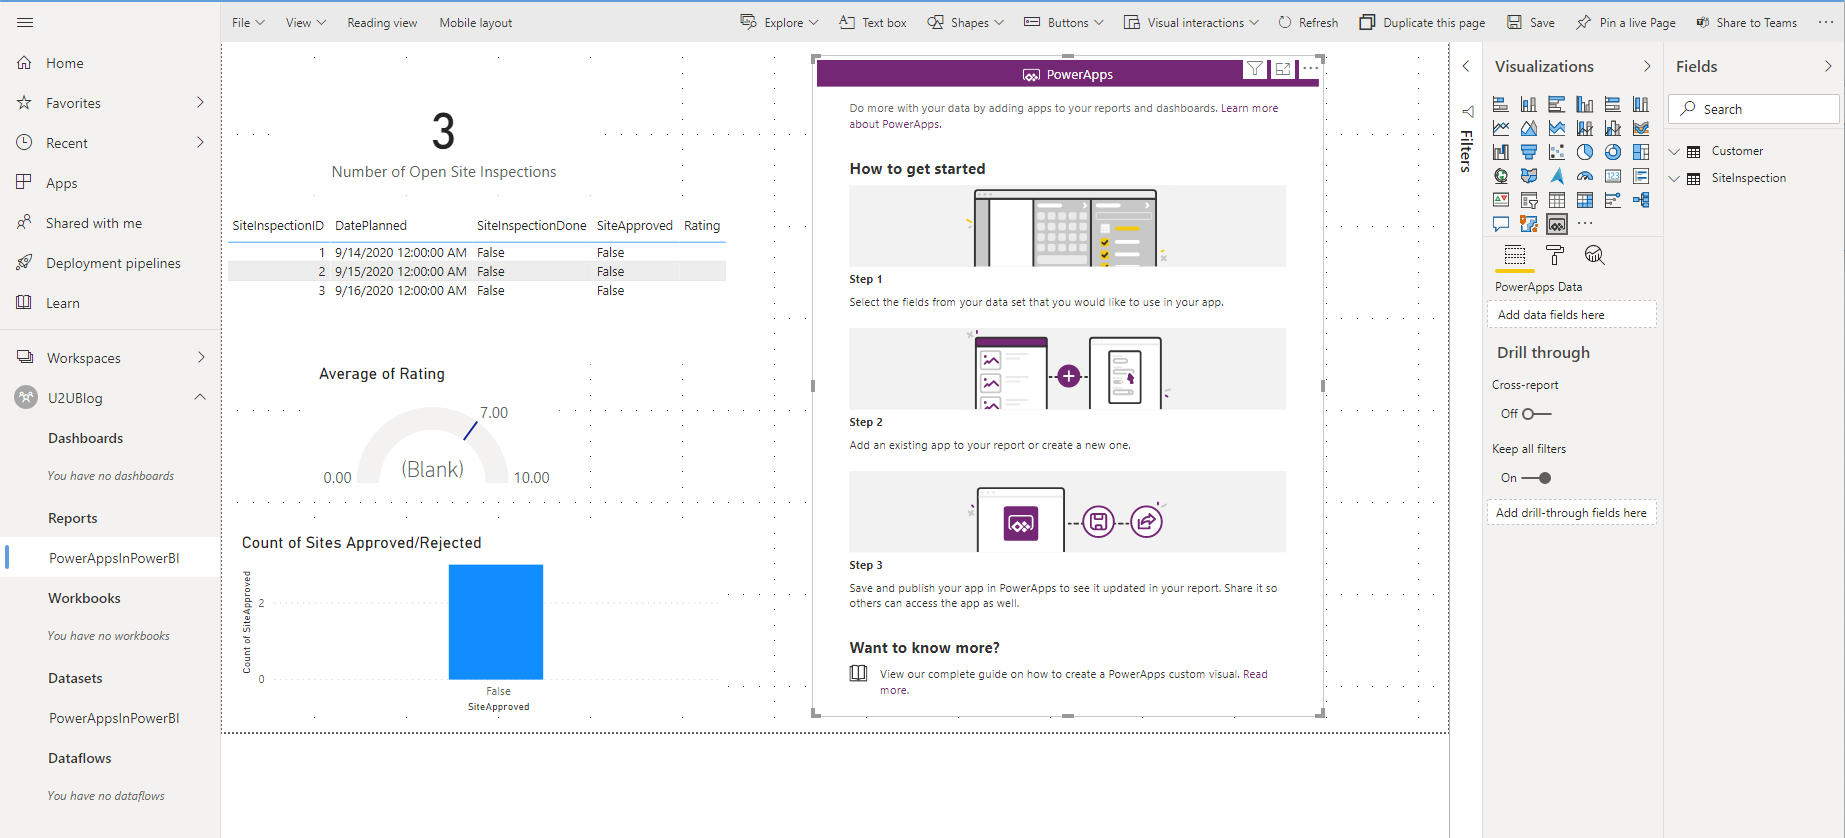Viewport: 1845px width, 838px height.
Task: Expand the Filters pane
Action: tap(1466, 66)
